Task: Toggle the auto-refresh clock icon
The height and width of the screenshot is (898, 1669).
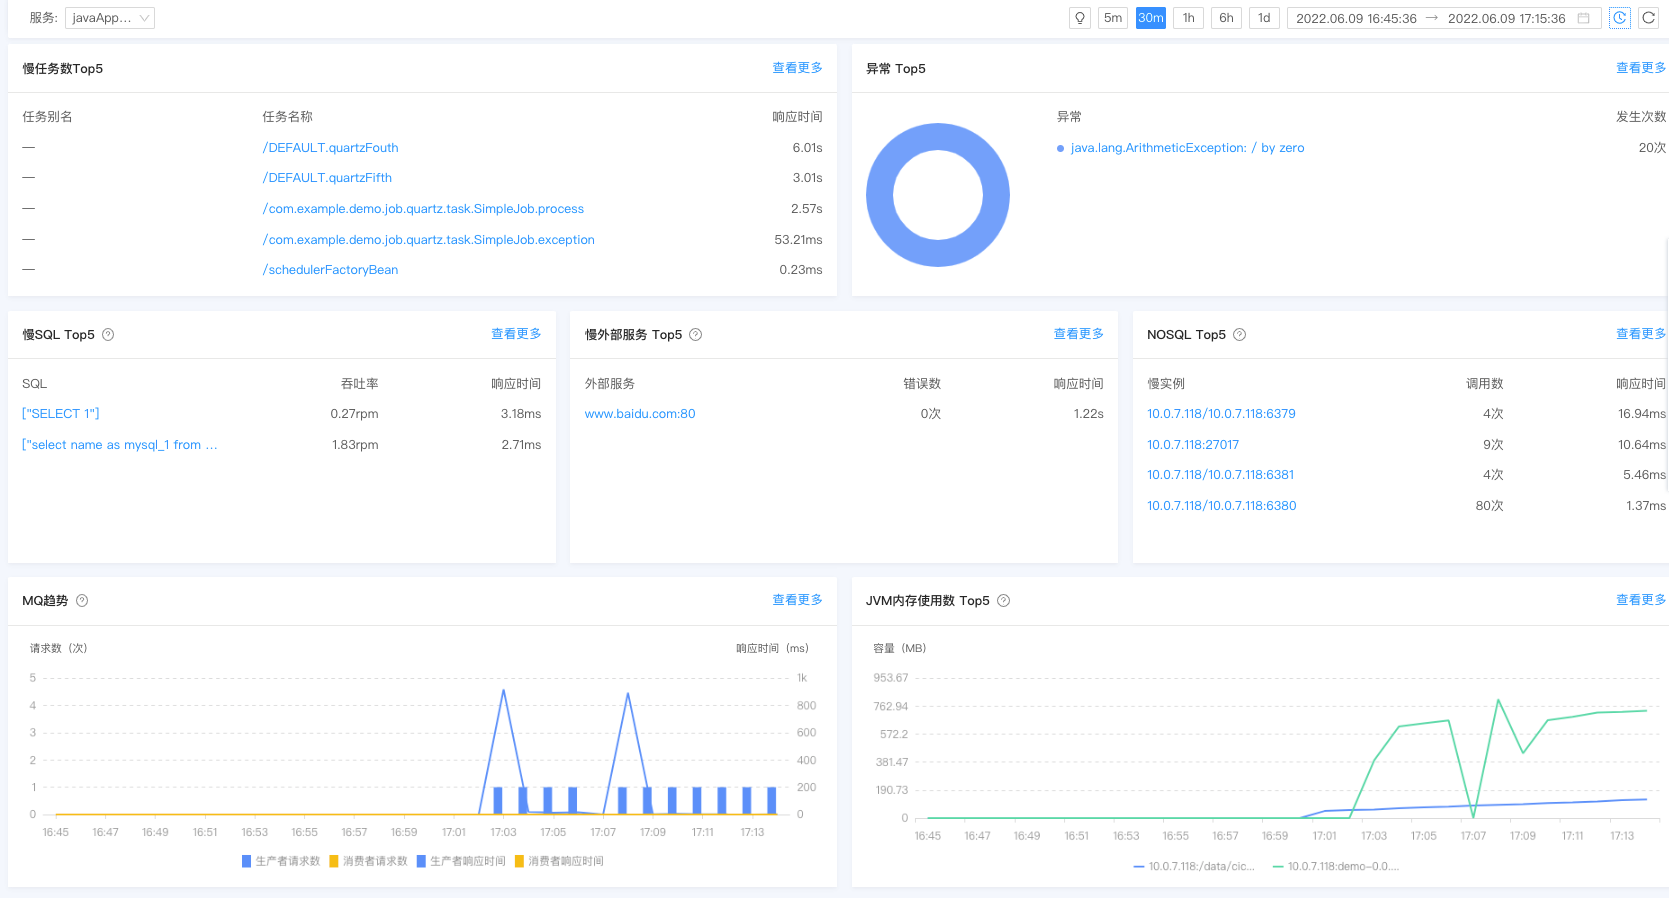Action: [x=1620, y=18]
